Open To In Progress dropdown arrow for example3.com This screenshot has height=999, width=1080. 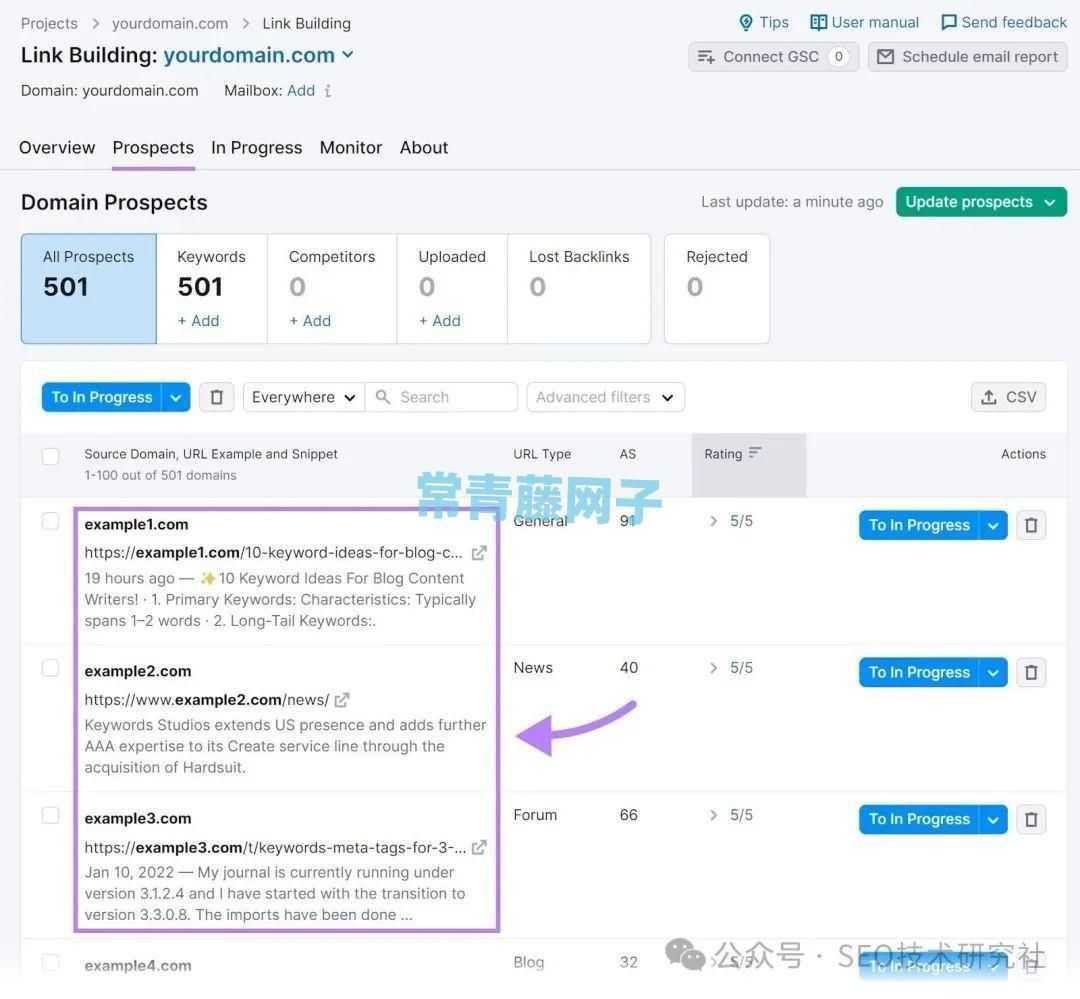[x=993, y=820]
